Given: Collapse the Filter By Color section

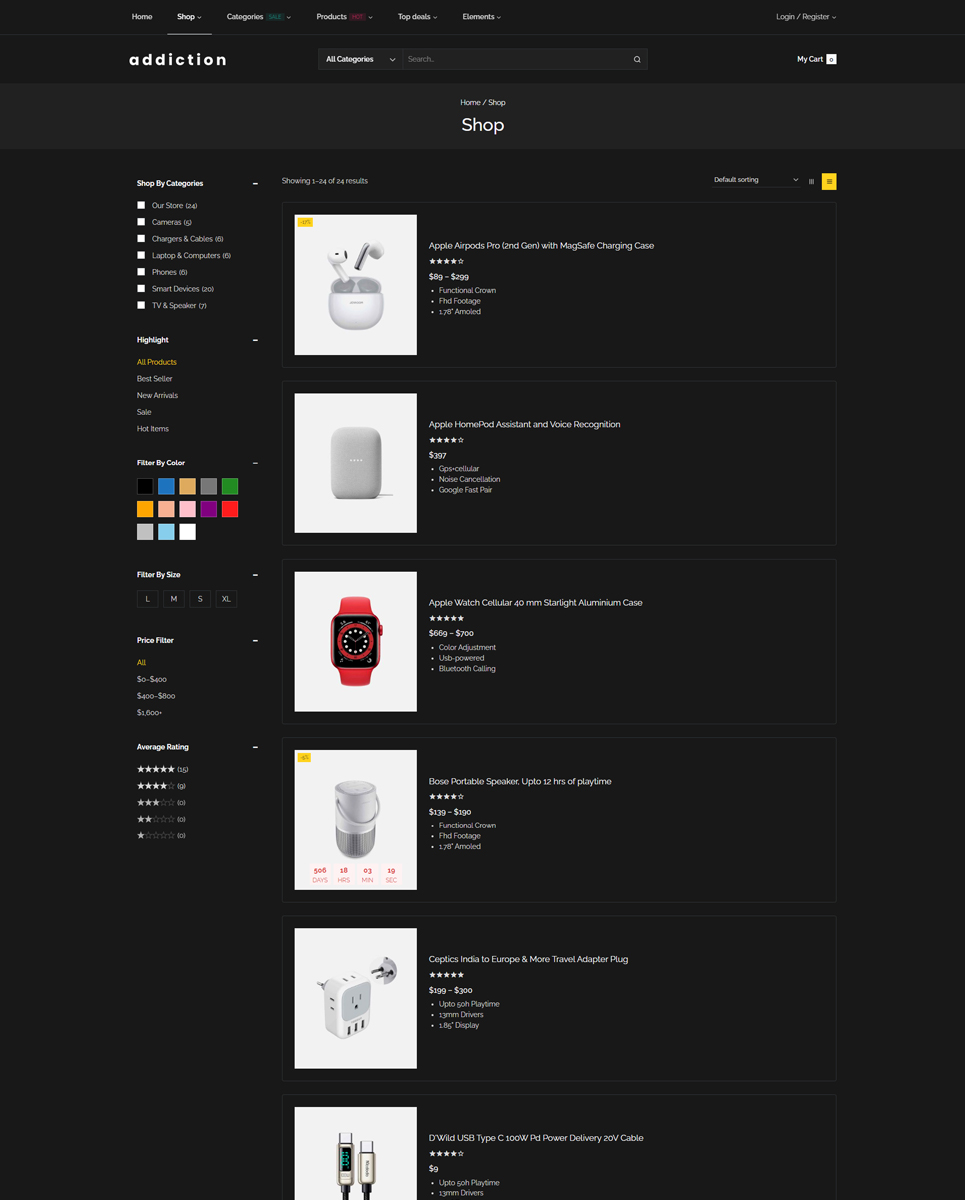Looking at the screenshot, I should point(255,463).
